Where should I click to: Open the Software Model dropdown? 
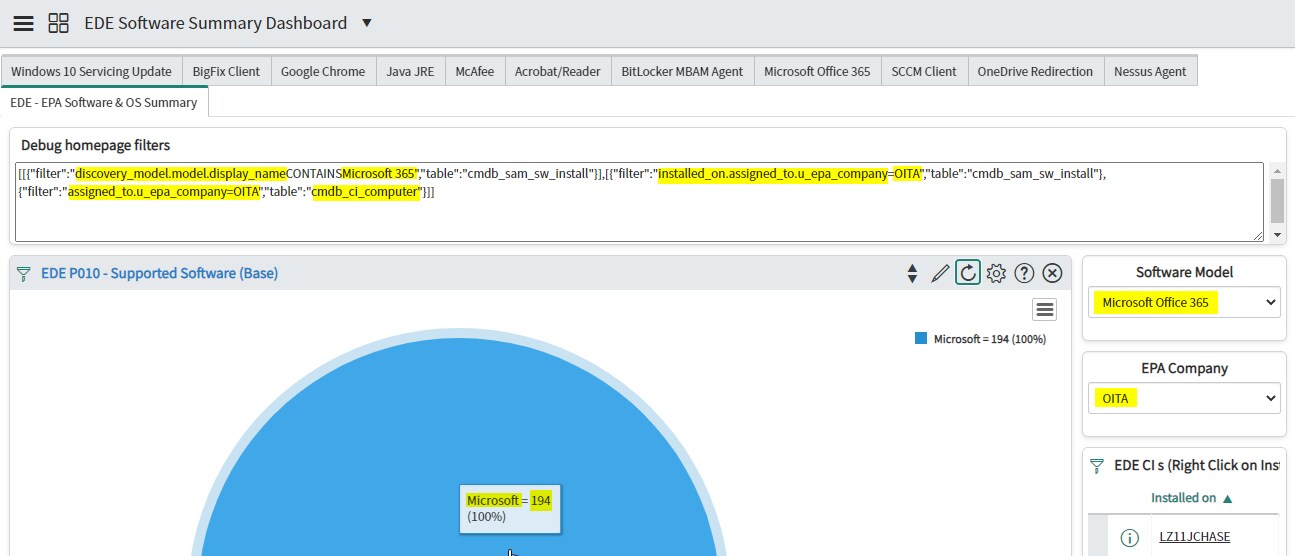pyautogui.click(x=1184, y=302)
